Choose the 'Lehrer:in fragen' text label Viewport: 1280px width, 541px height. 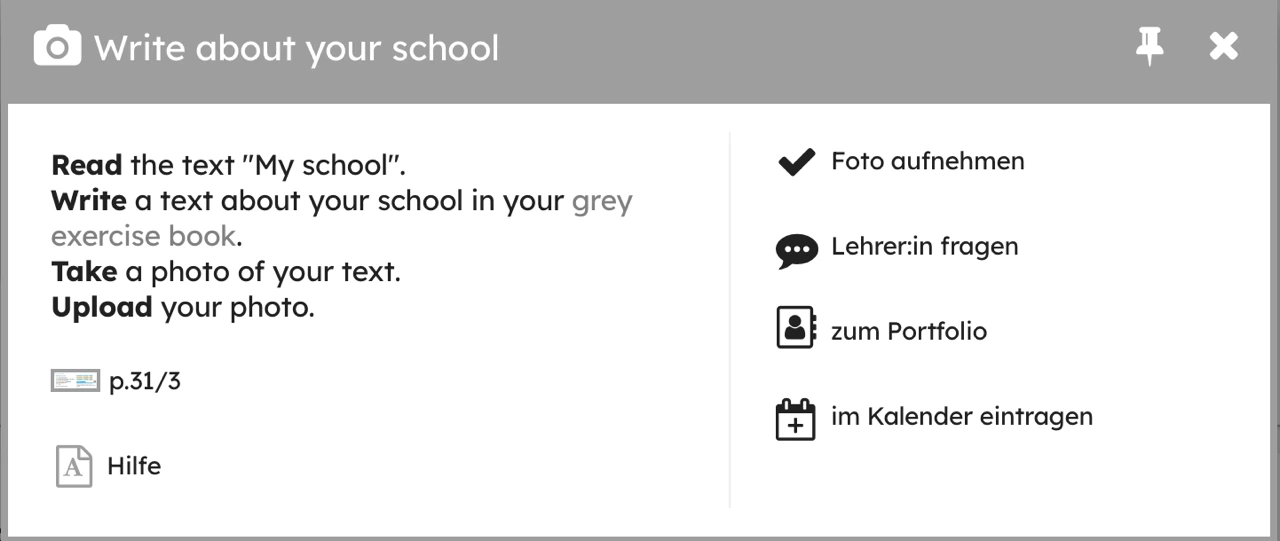coord(924,246)
